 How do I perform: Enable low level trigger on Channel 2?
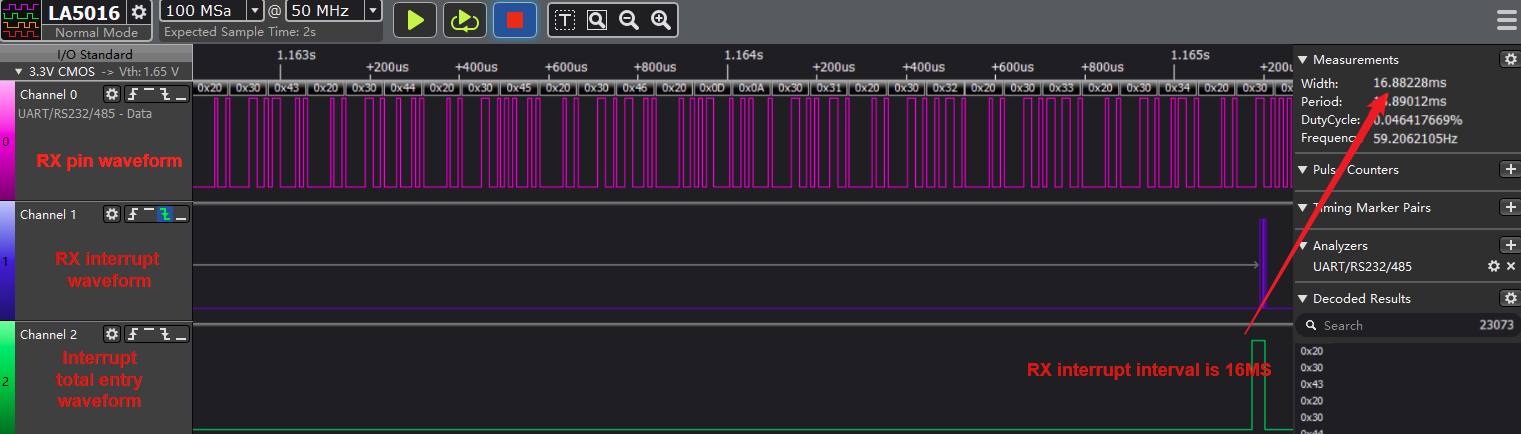point(181,334)
